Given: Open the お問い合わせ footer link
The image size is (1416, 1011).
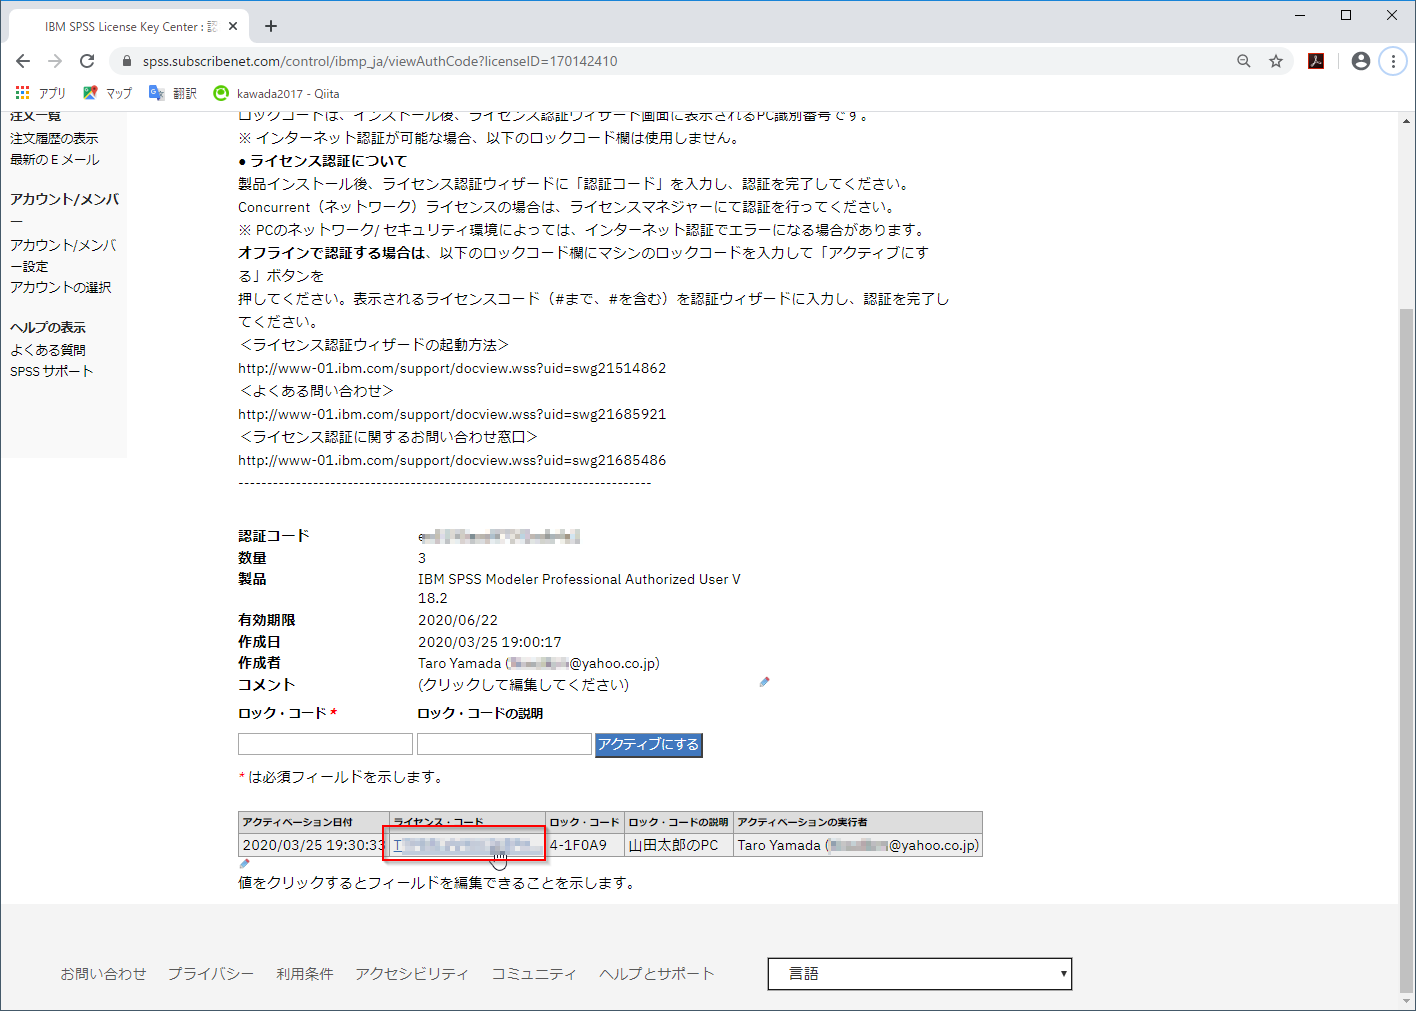Looking at the screenshot, I should point(103,974).
